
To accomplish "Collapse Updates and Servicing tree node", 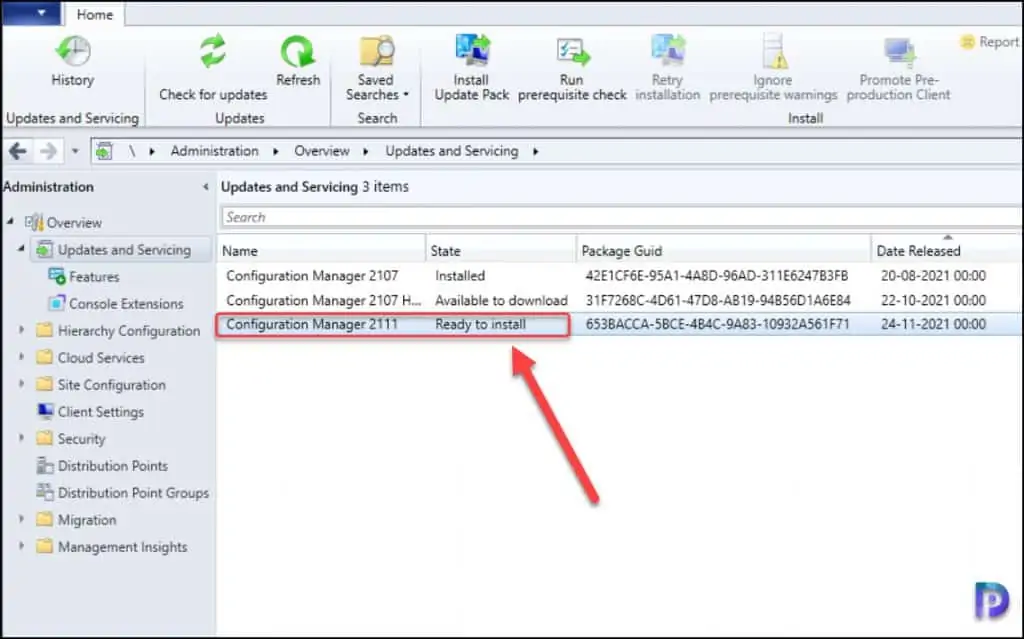I will click(x=21, y=249).
